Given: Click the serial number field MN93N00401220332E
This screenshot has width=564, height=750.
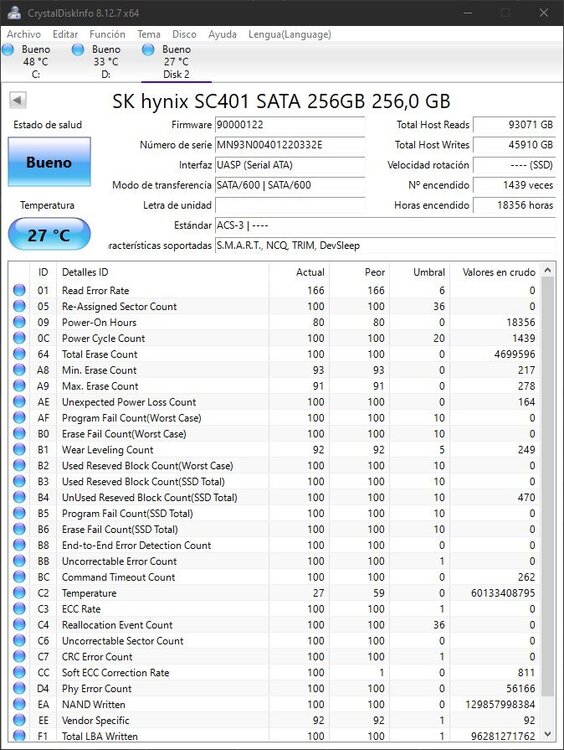Looking at the screenshot, I should 290,145.
